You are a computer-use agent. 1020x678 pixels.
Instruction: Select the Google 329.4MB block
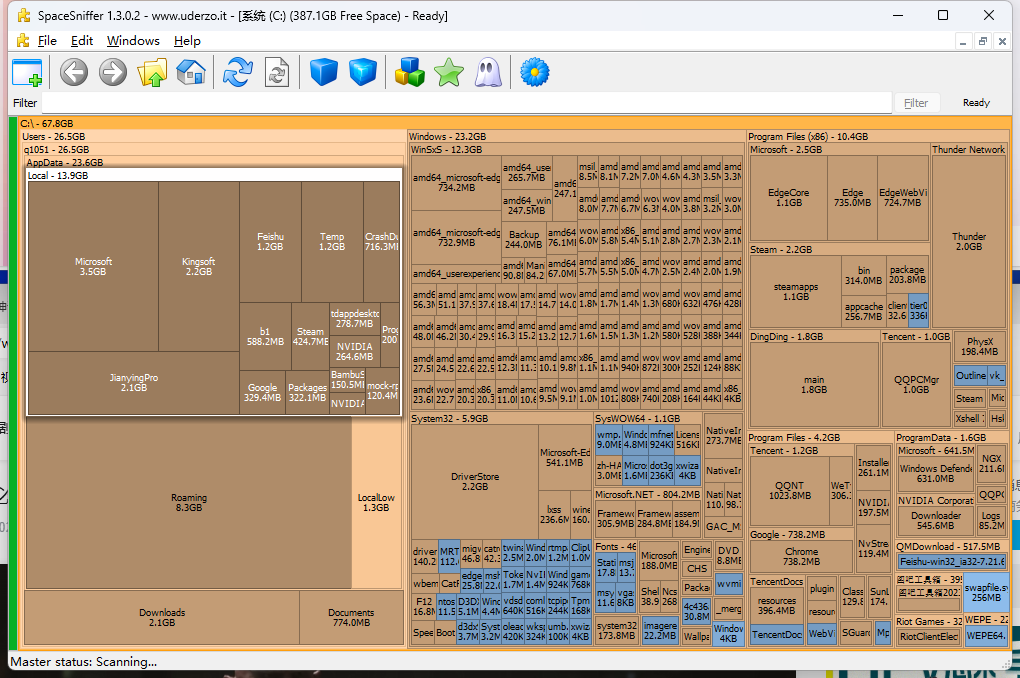[262, 392]
